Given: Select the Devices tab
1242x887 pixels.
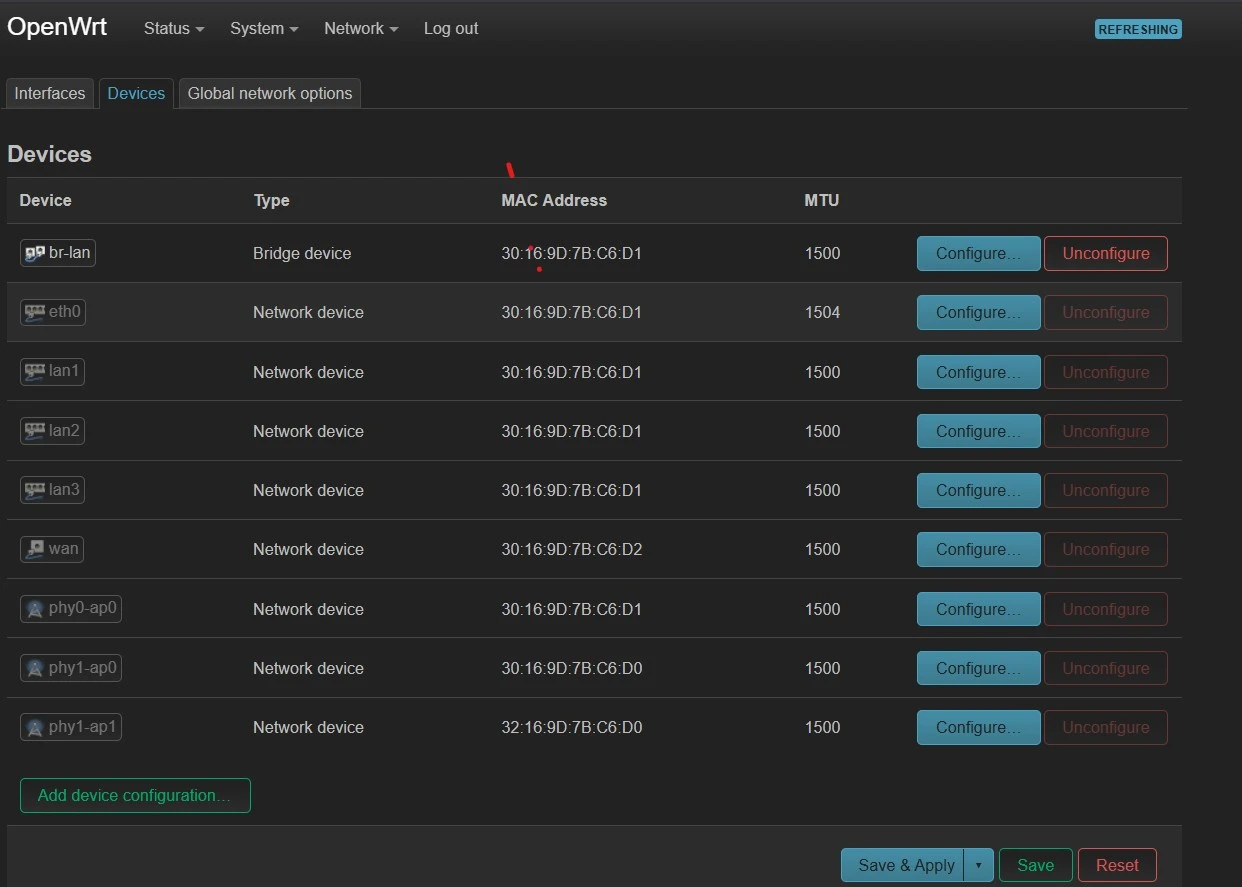Looking at the screenshot, I should (x=136, y=93).
